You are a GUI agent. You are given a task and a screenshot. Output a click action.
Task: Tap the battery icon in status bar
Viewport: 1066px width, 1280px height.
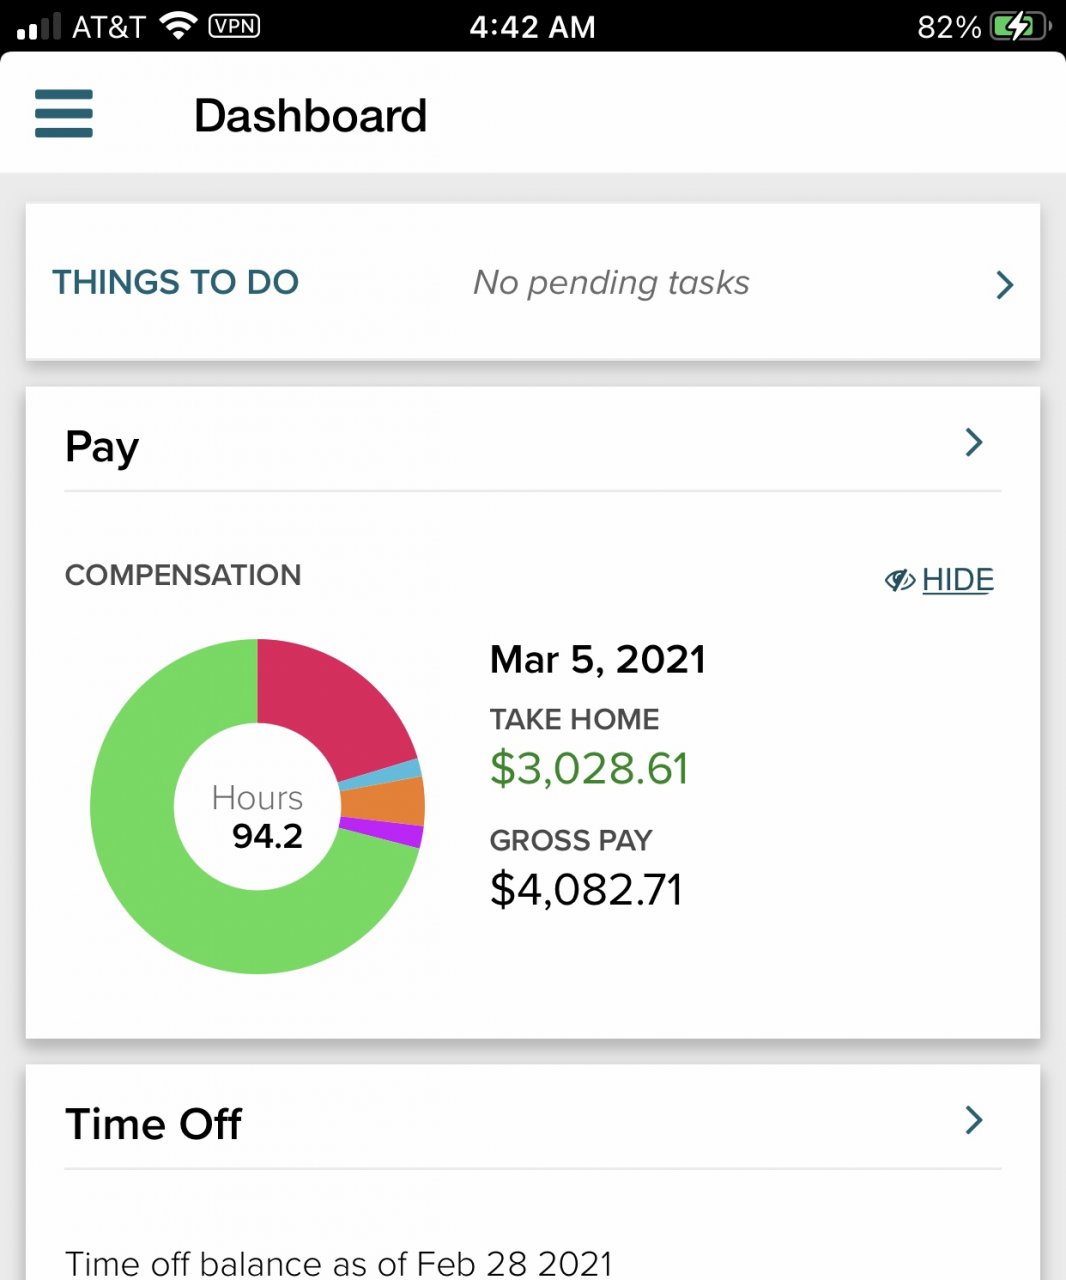coord(1018,26)
